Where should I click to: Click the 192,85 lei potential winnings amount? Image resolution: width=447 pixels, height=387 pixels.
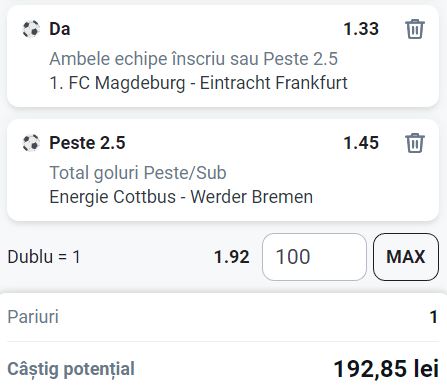[x=386, y=369]
